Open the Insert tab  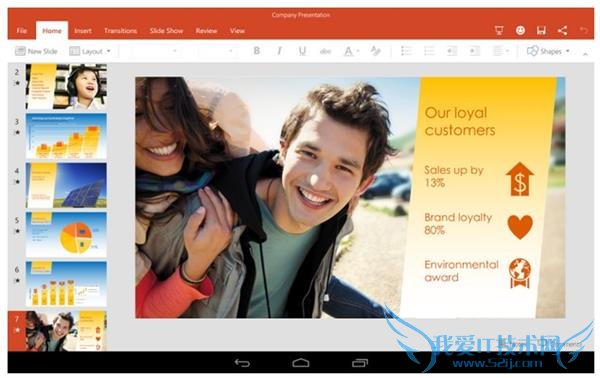coord(83,31)
